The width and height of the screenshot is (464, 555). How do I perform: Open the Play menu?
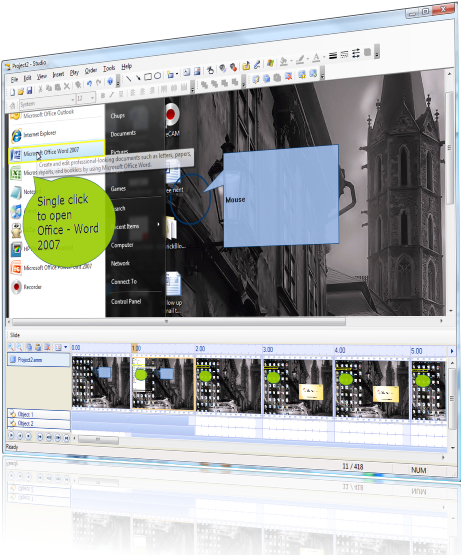(x=74, y=72)
